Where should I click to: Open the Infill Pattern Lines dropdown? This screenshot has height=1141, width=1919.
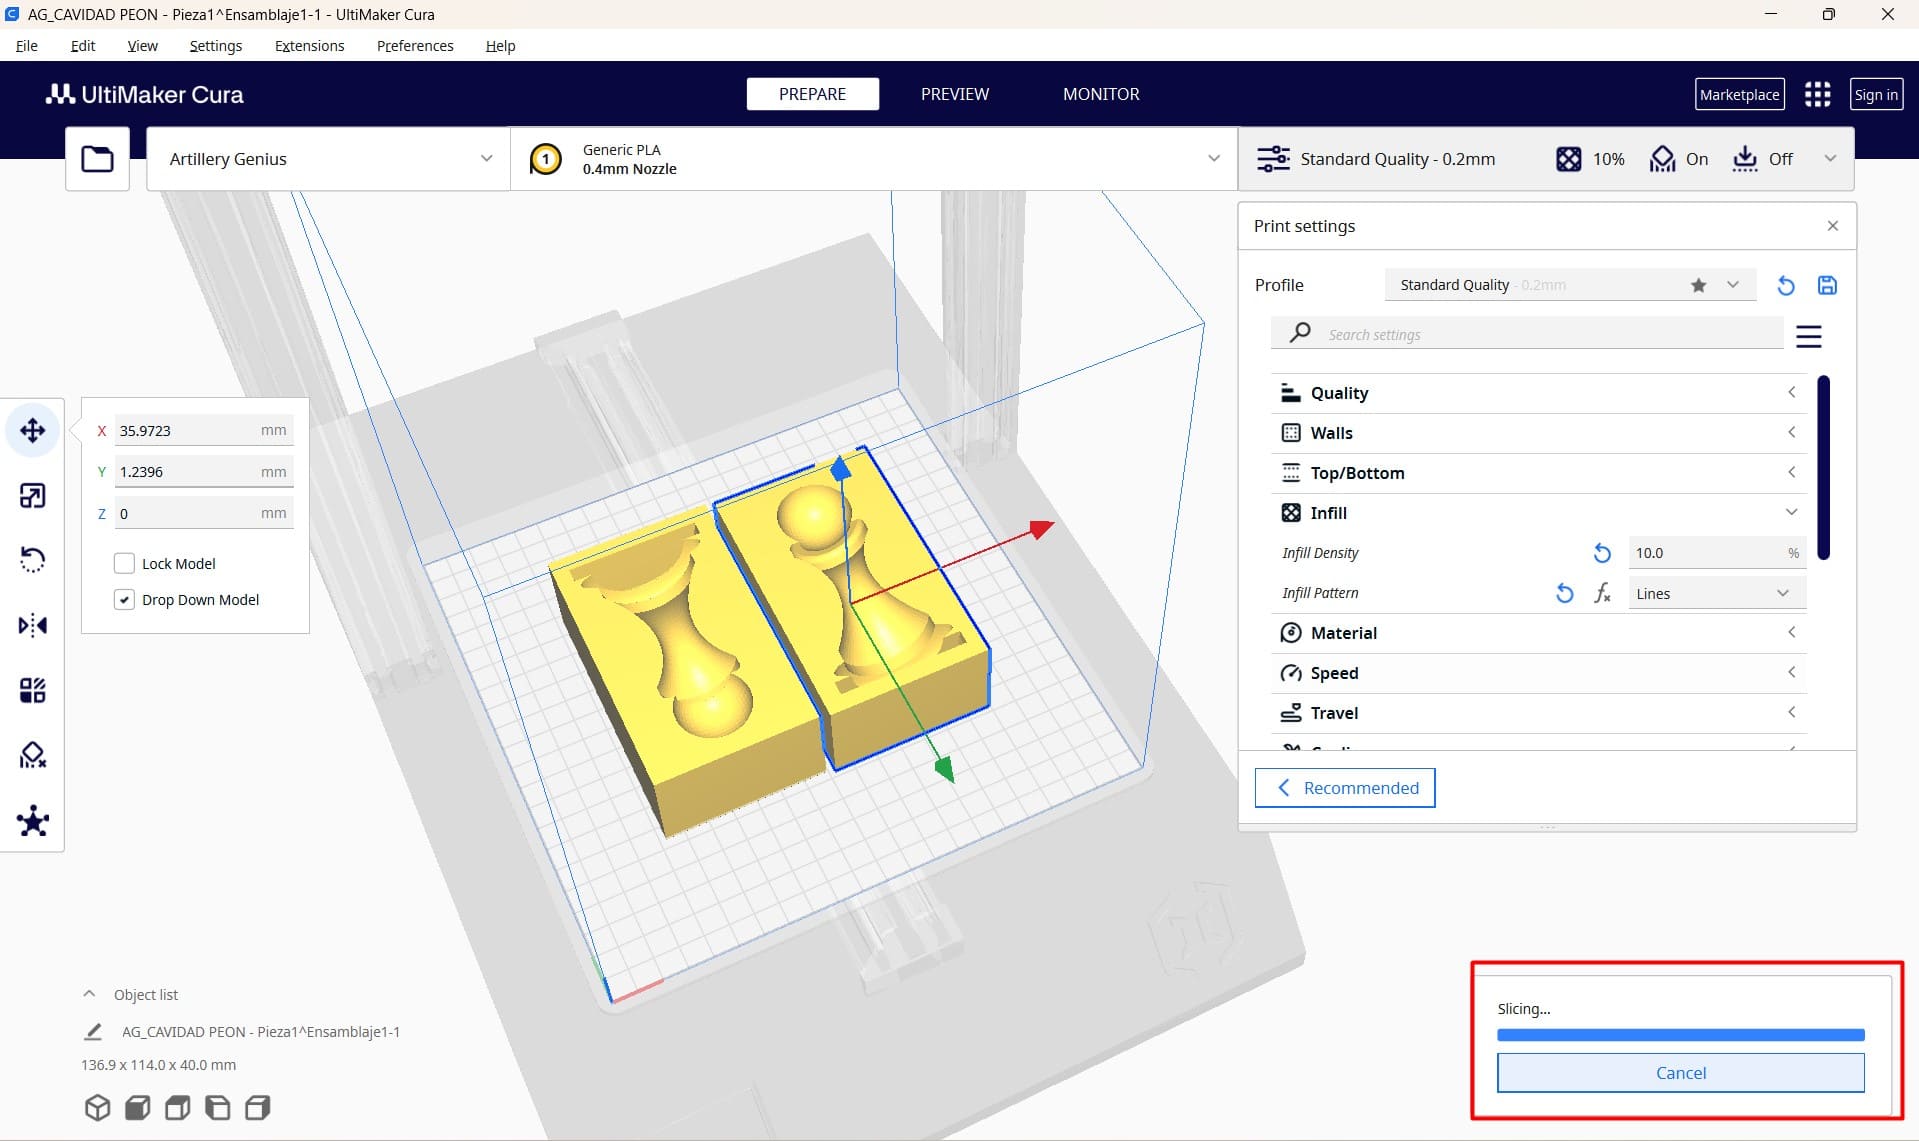pyautogui.click(x=1716, y=594)
